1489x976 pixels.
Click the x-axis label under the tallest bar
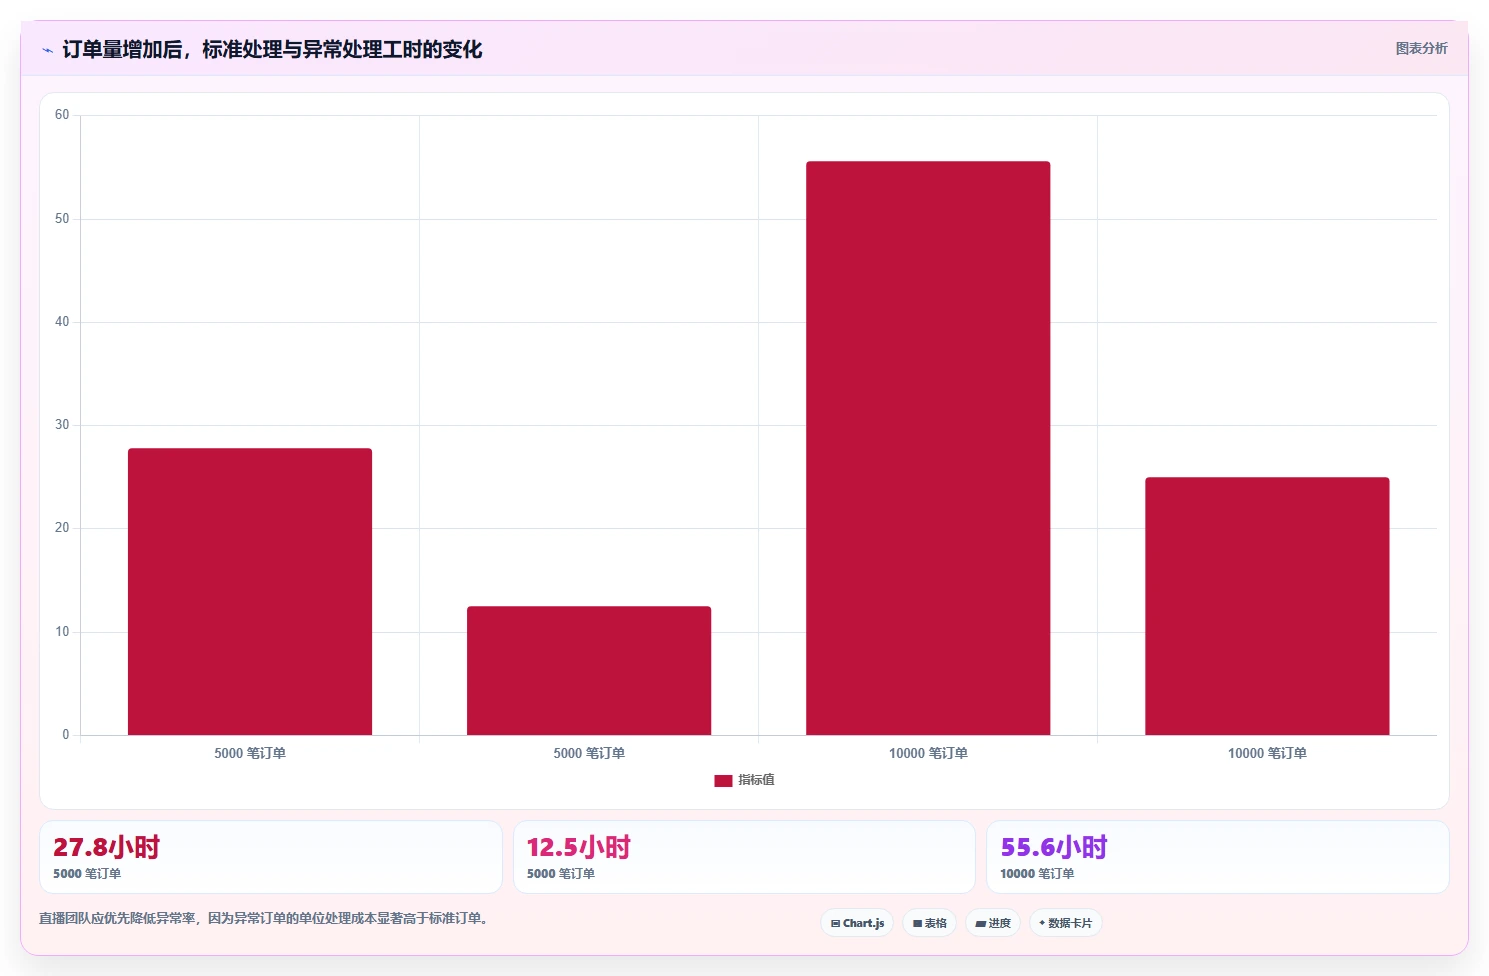pyautogui.click(x=928, y=753)
